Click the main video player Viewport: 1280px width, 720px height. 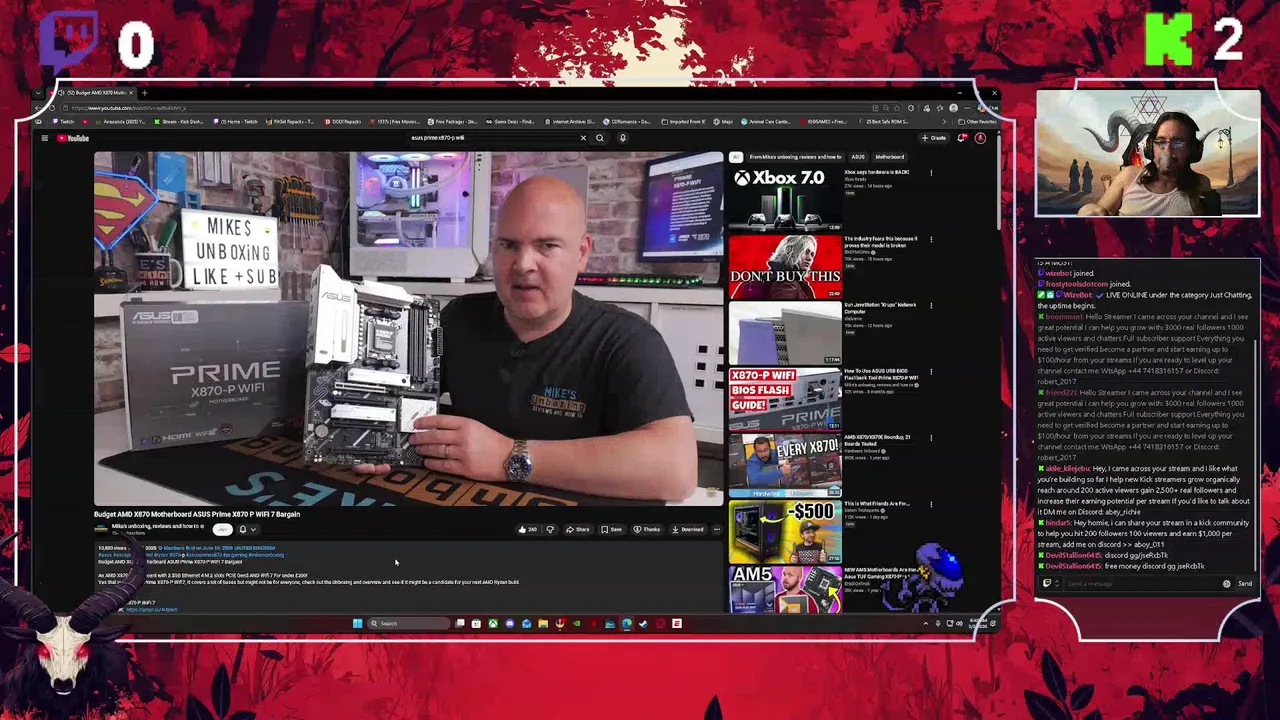(408, 328)
